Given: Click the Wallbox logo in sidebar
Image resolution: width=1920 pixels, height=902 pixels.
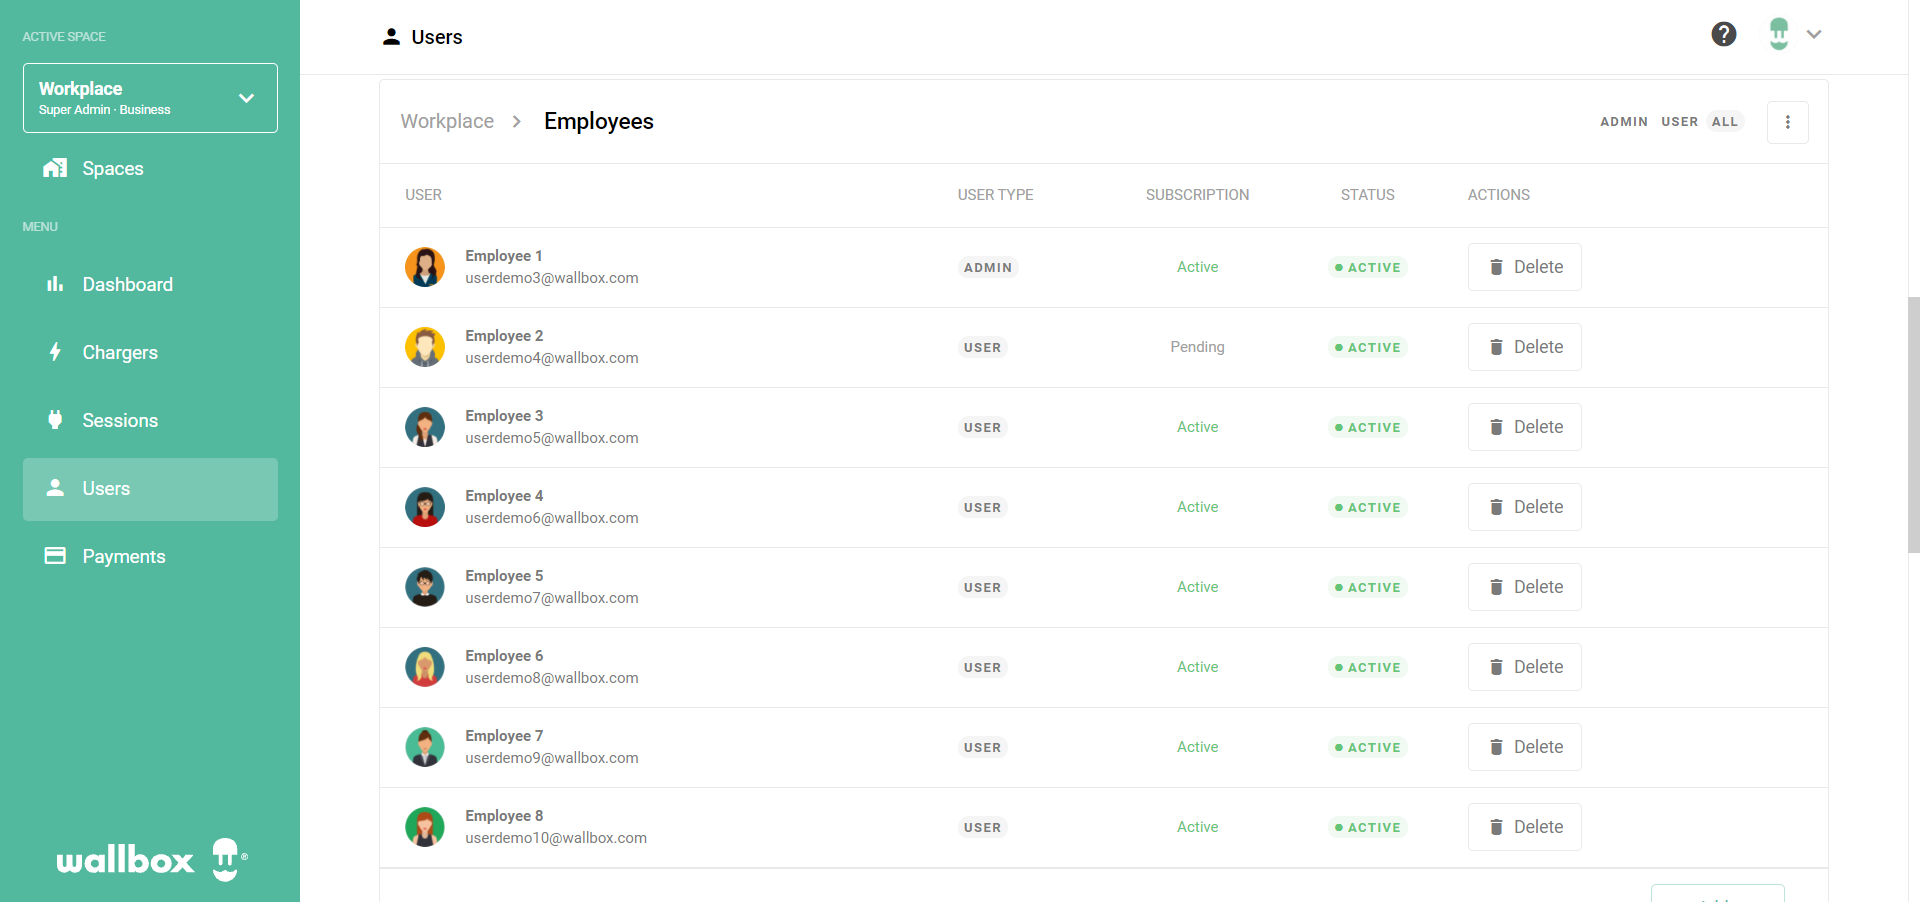Looking at the screenshot, I should pyautogui.click(x=151, y=860).
